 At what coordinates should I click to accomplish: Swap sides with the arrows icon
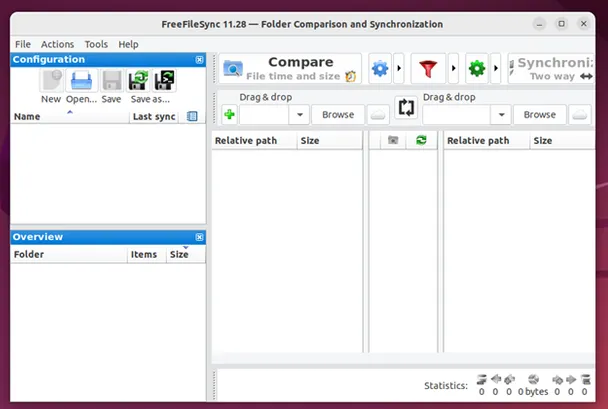406,107
